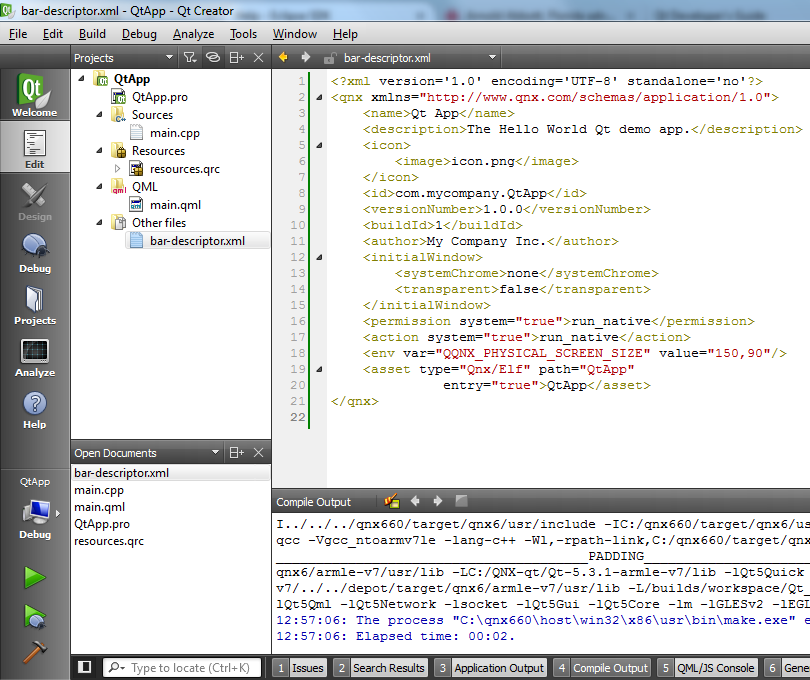Open Analyze mode in the sidebar

pyautogui.click(x=34, y=357)
